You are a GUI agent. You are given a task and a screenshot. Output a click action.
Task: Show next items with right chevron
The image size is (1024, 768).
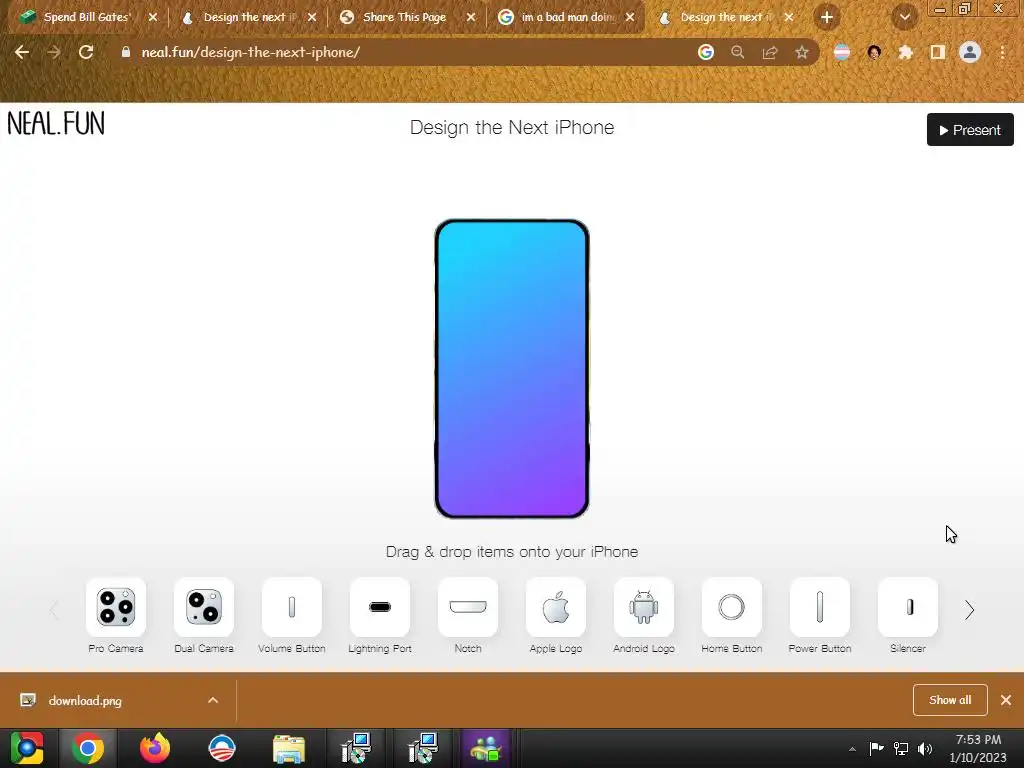[969, 610]
